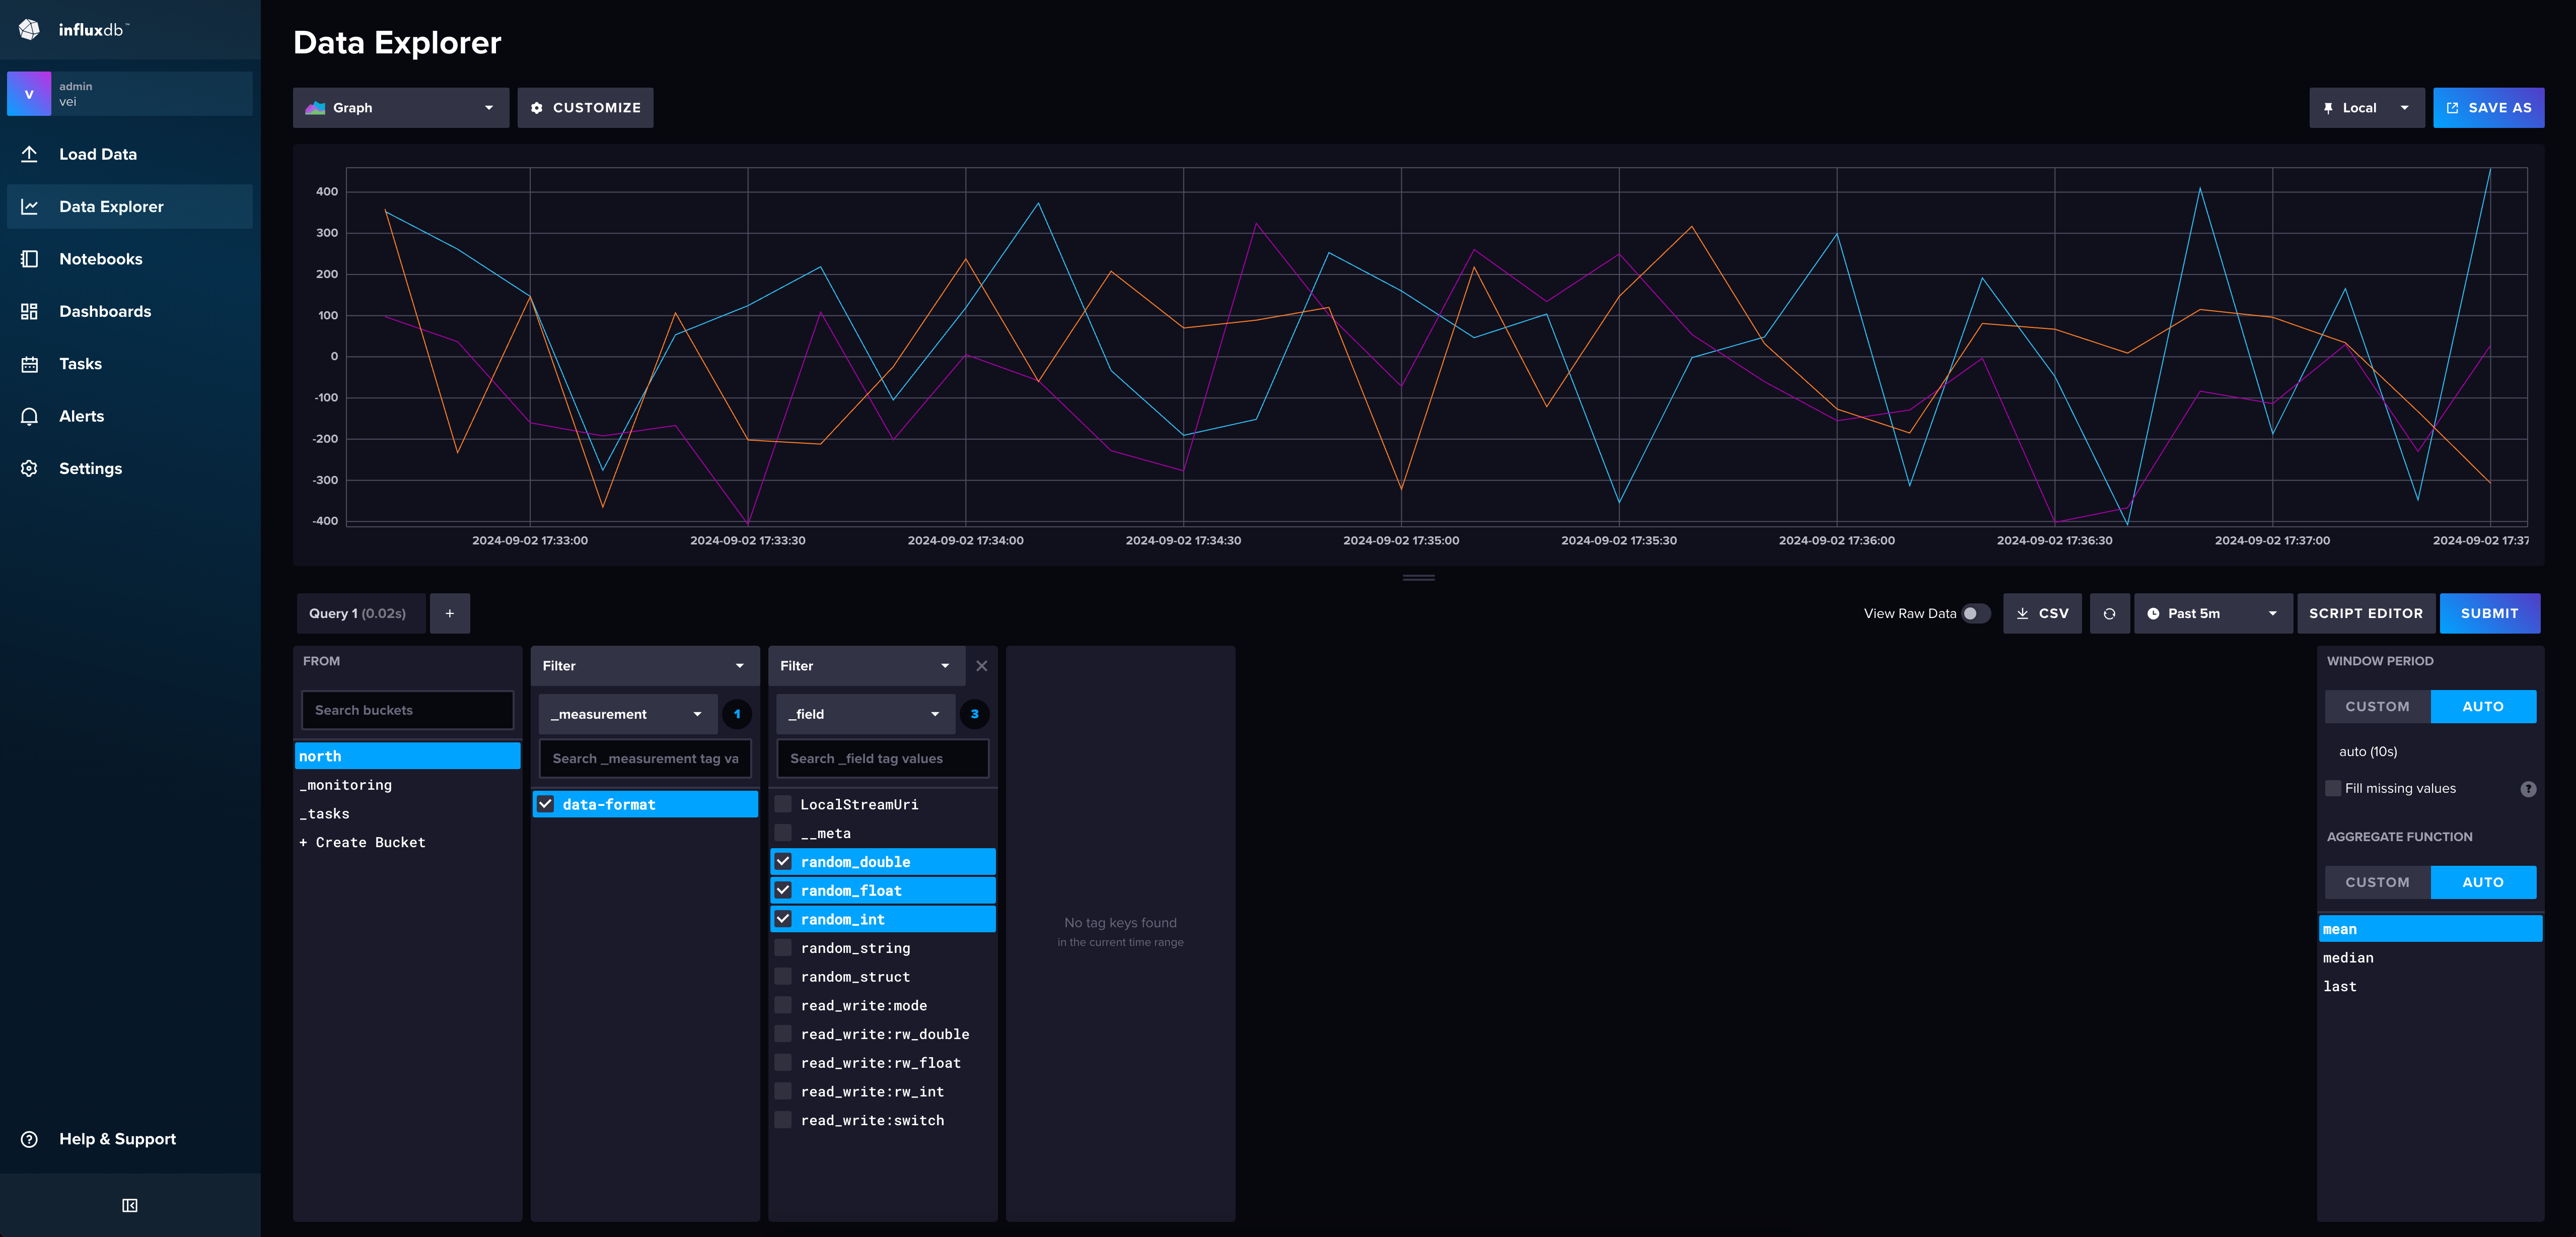Check the read_write:mode field
Screen dimensions: 2576x1237
[x=783, y=1005]
